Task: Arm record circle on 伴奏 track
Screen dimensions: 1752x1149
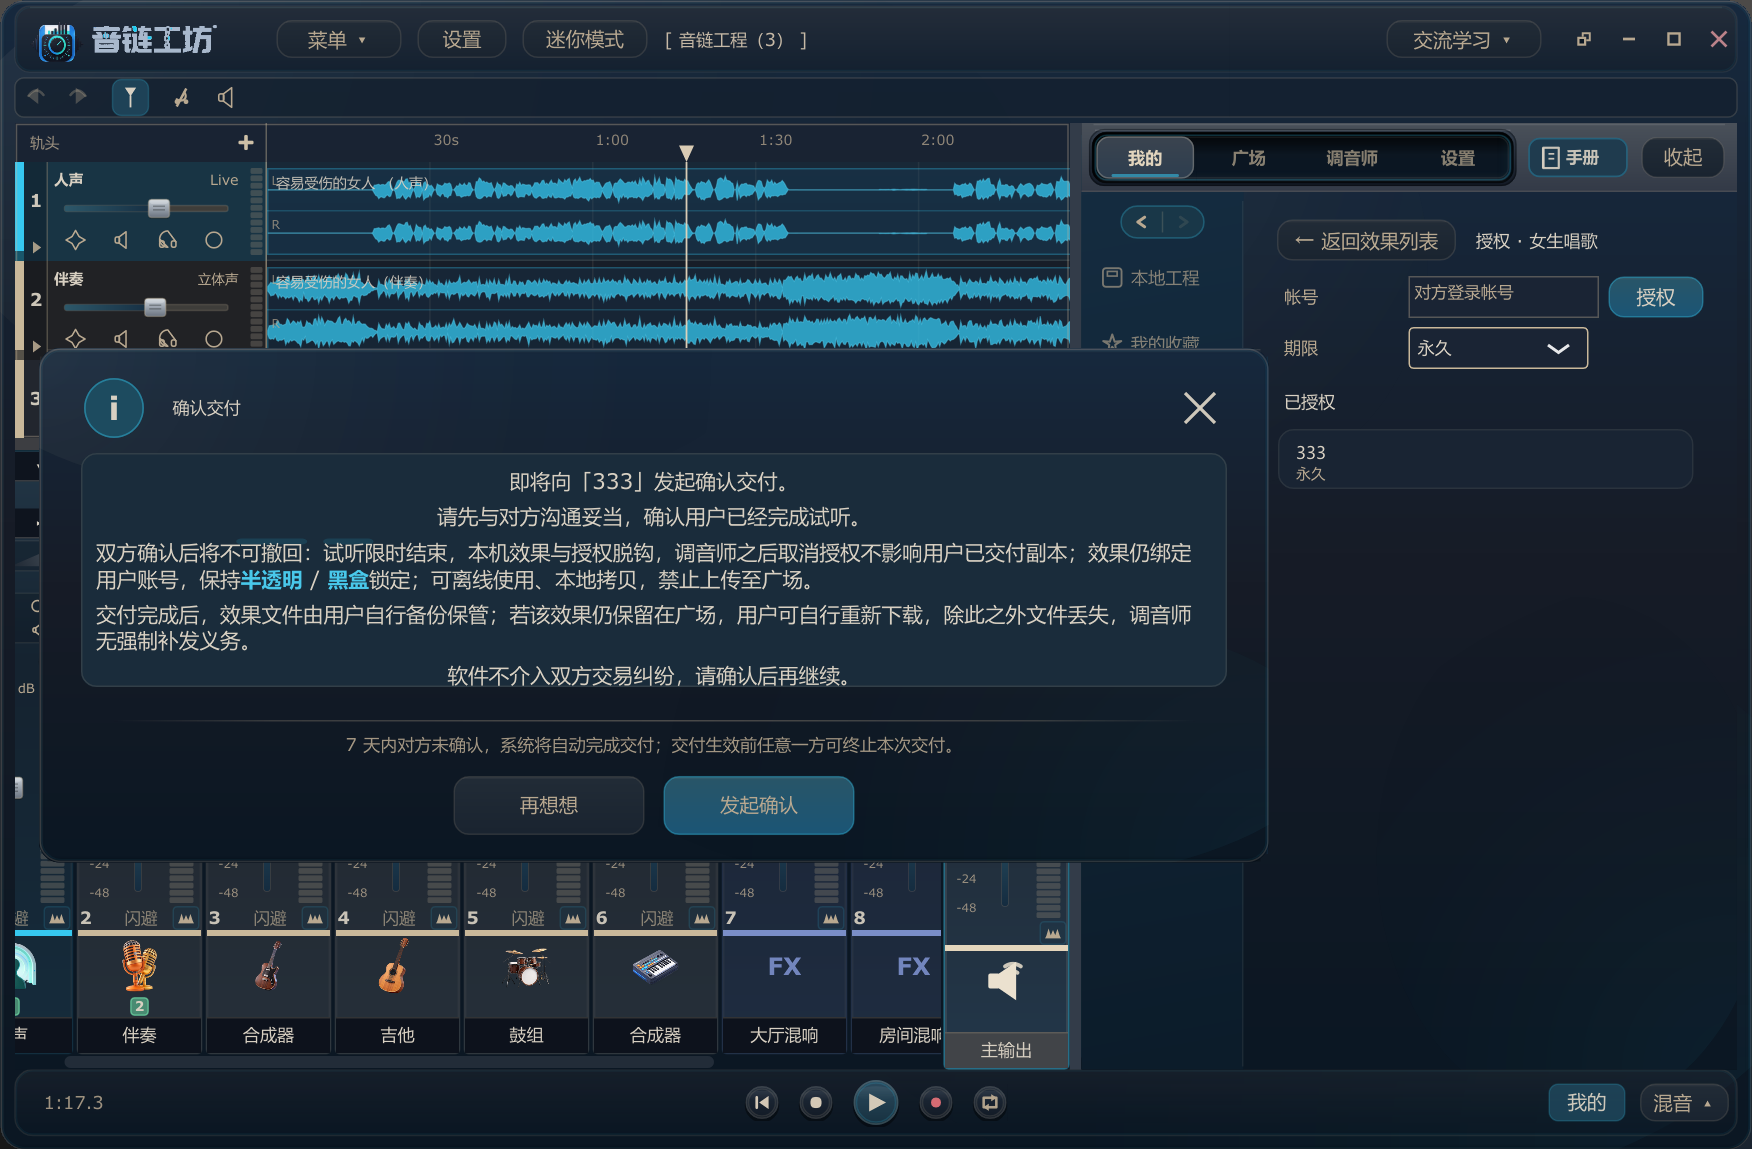Action: [214, 338]
